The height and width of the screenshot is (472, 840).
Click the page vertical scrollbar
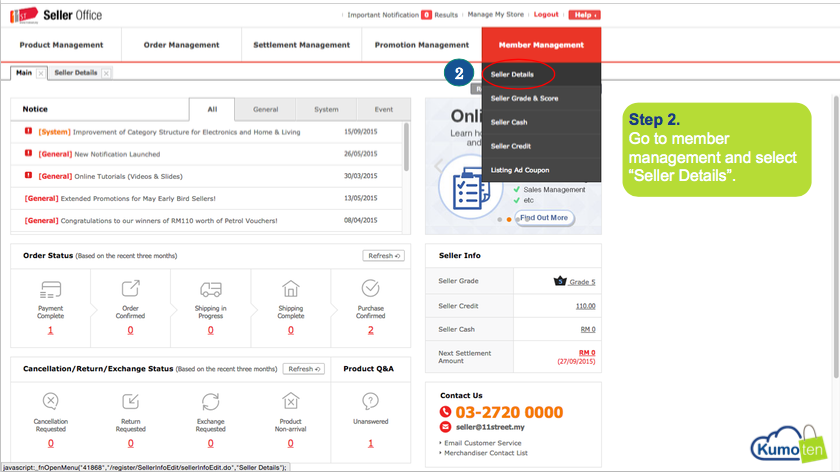[836, 236]
